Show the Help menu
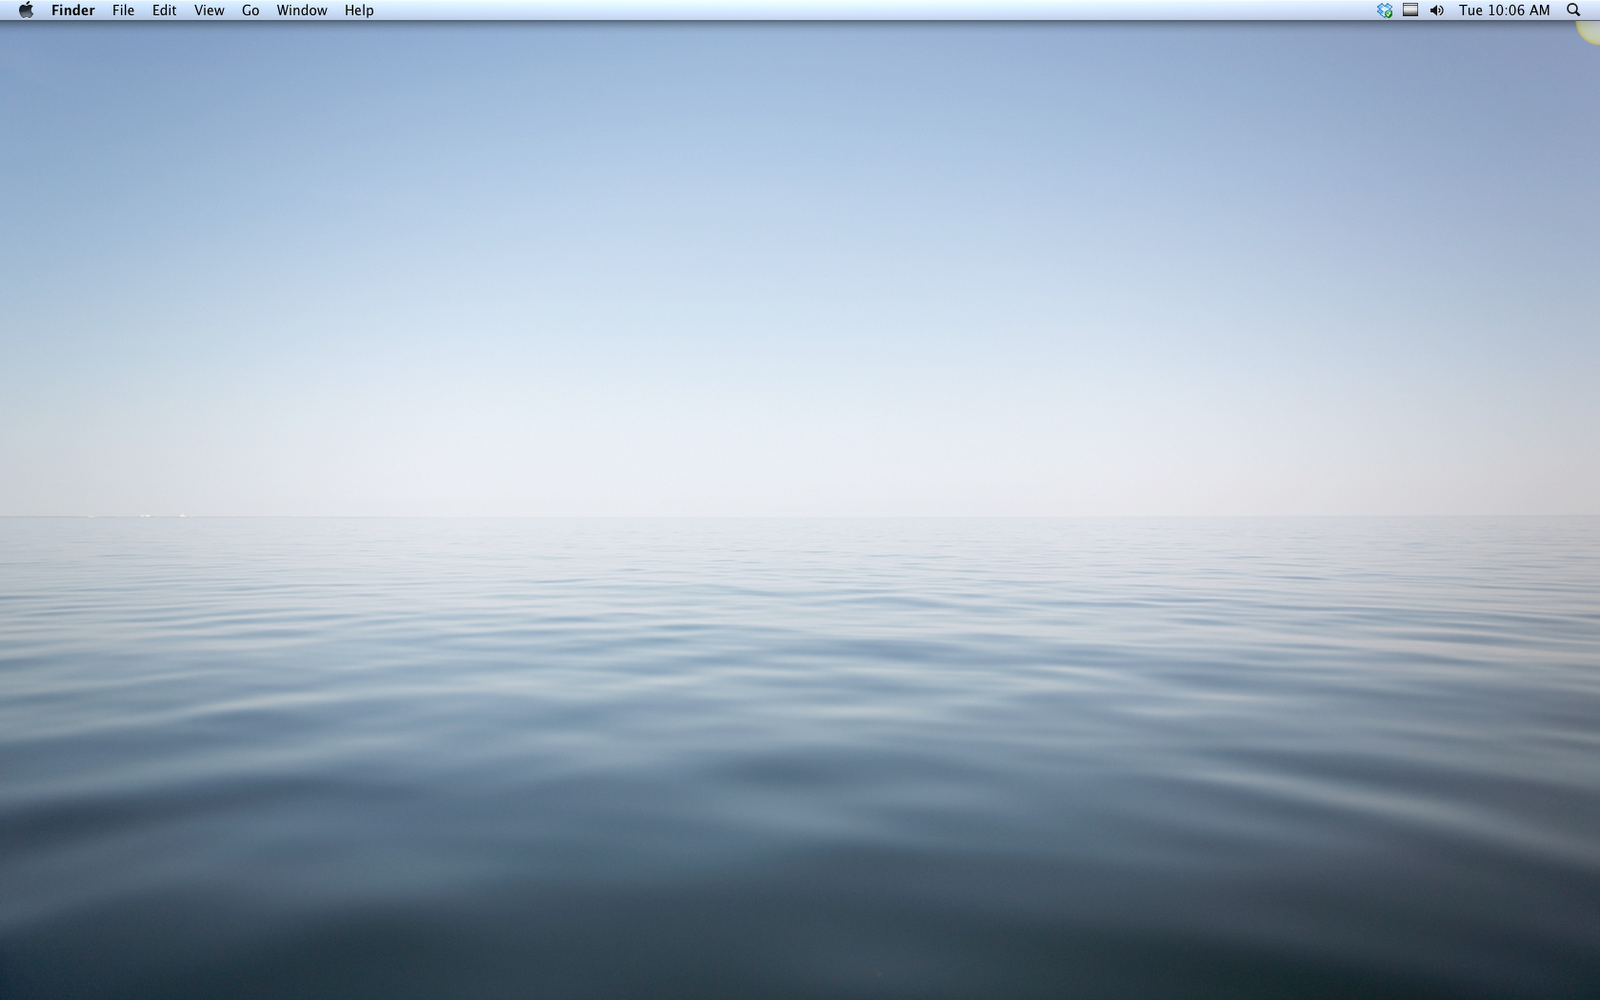The height and width of the screenshot is (1000, 1600). [x=359, y=10]
